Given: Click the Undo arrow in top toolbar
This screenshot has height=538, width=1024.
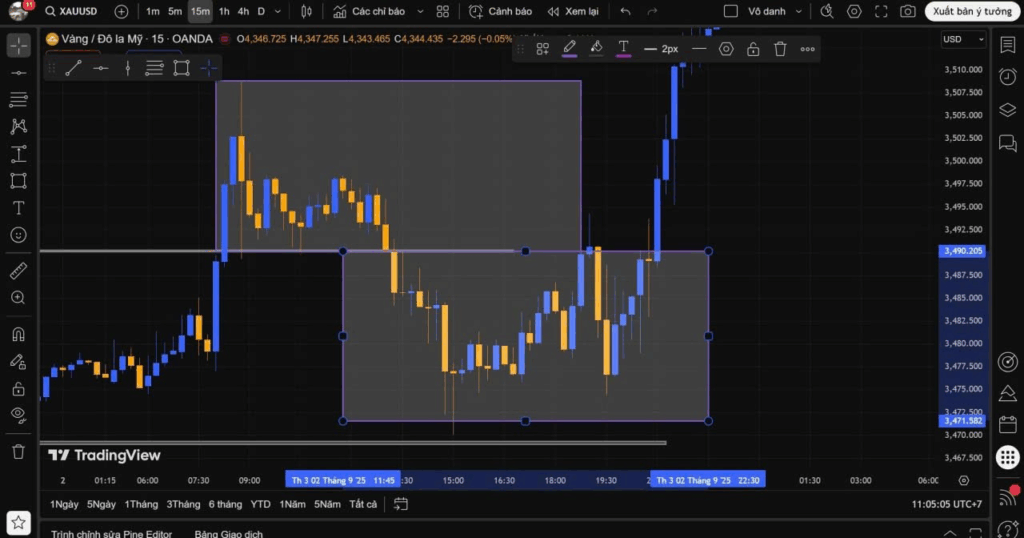Looking at the screenshot, I should 625,11.
